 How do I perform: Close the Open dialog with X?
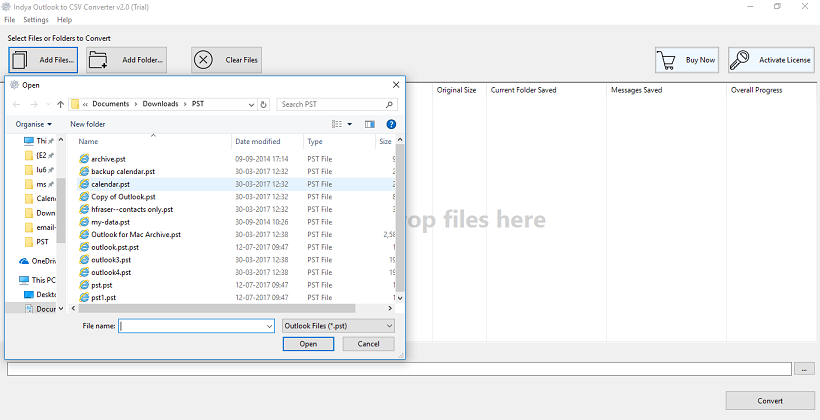[x=396, y=85]
